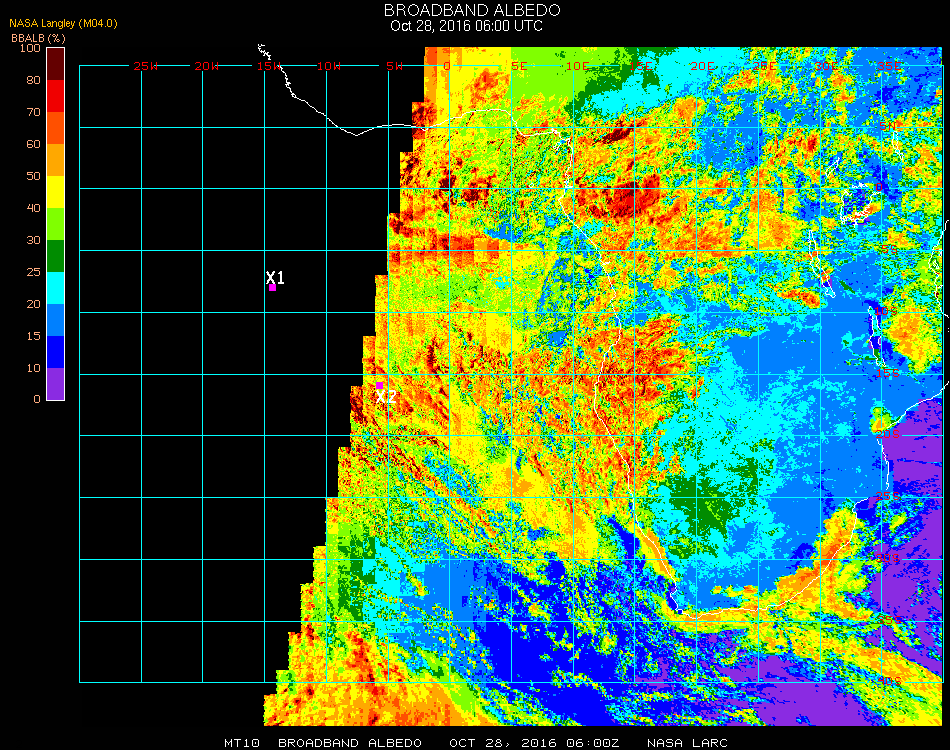Pick the dark blue 10–15% legend swatch
The image size is (950, 750).
click(x=56, y=351)
